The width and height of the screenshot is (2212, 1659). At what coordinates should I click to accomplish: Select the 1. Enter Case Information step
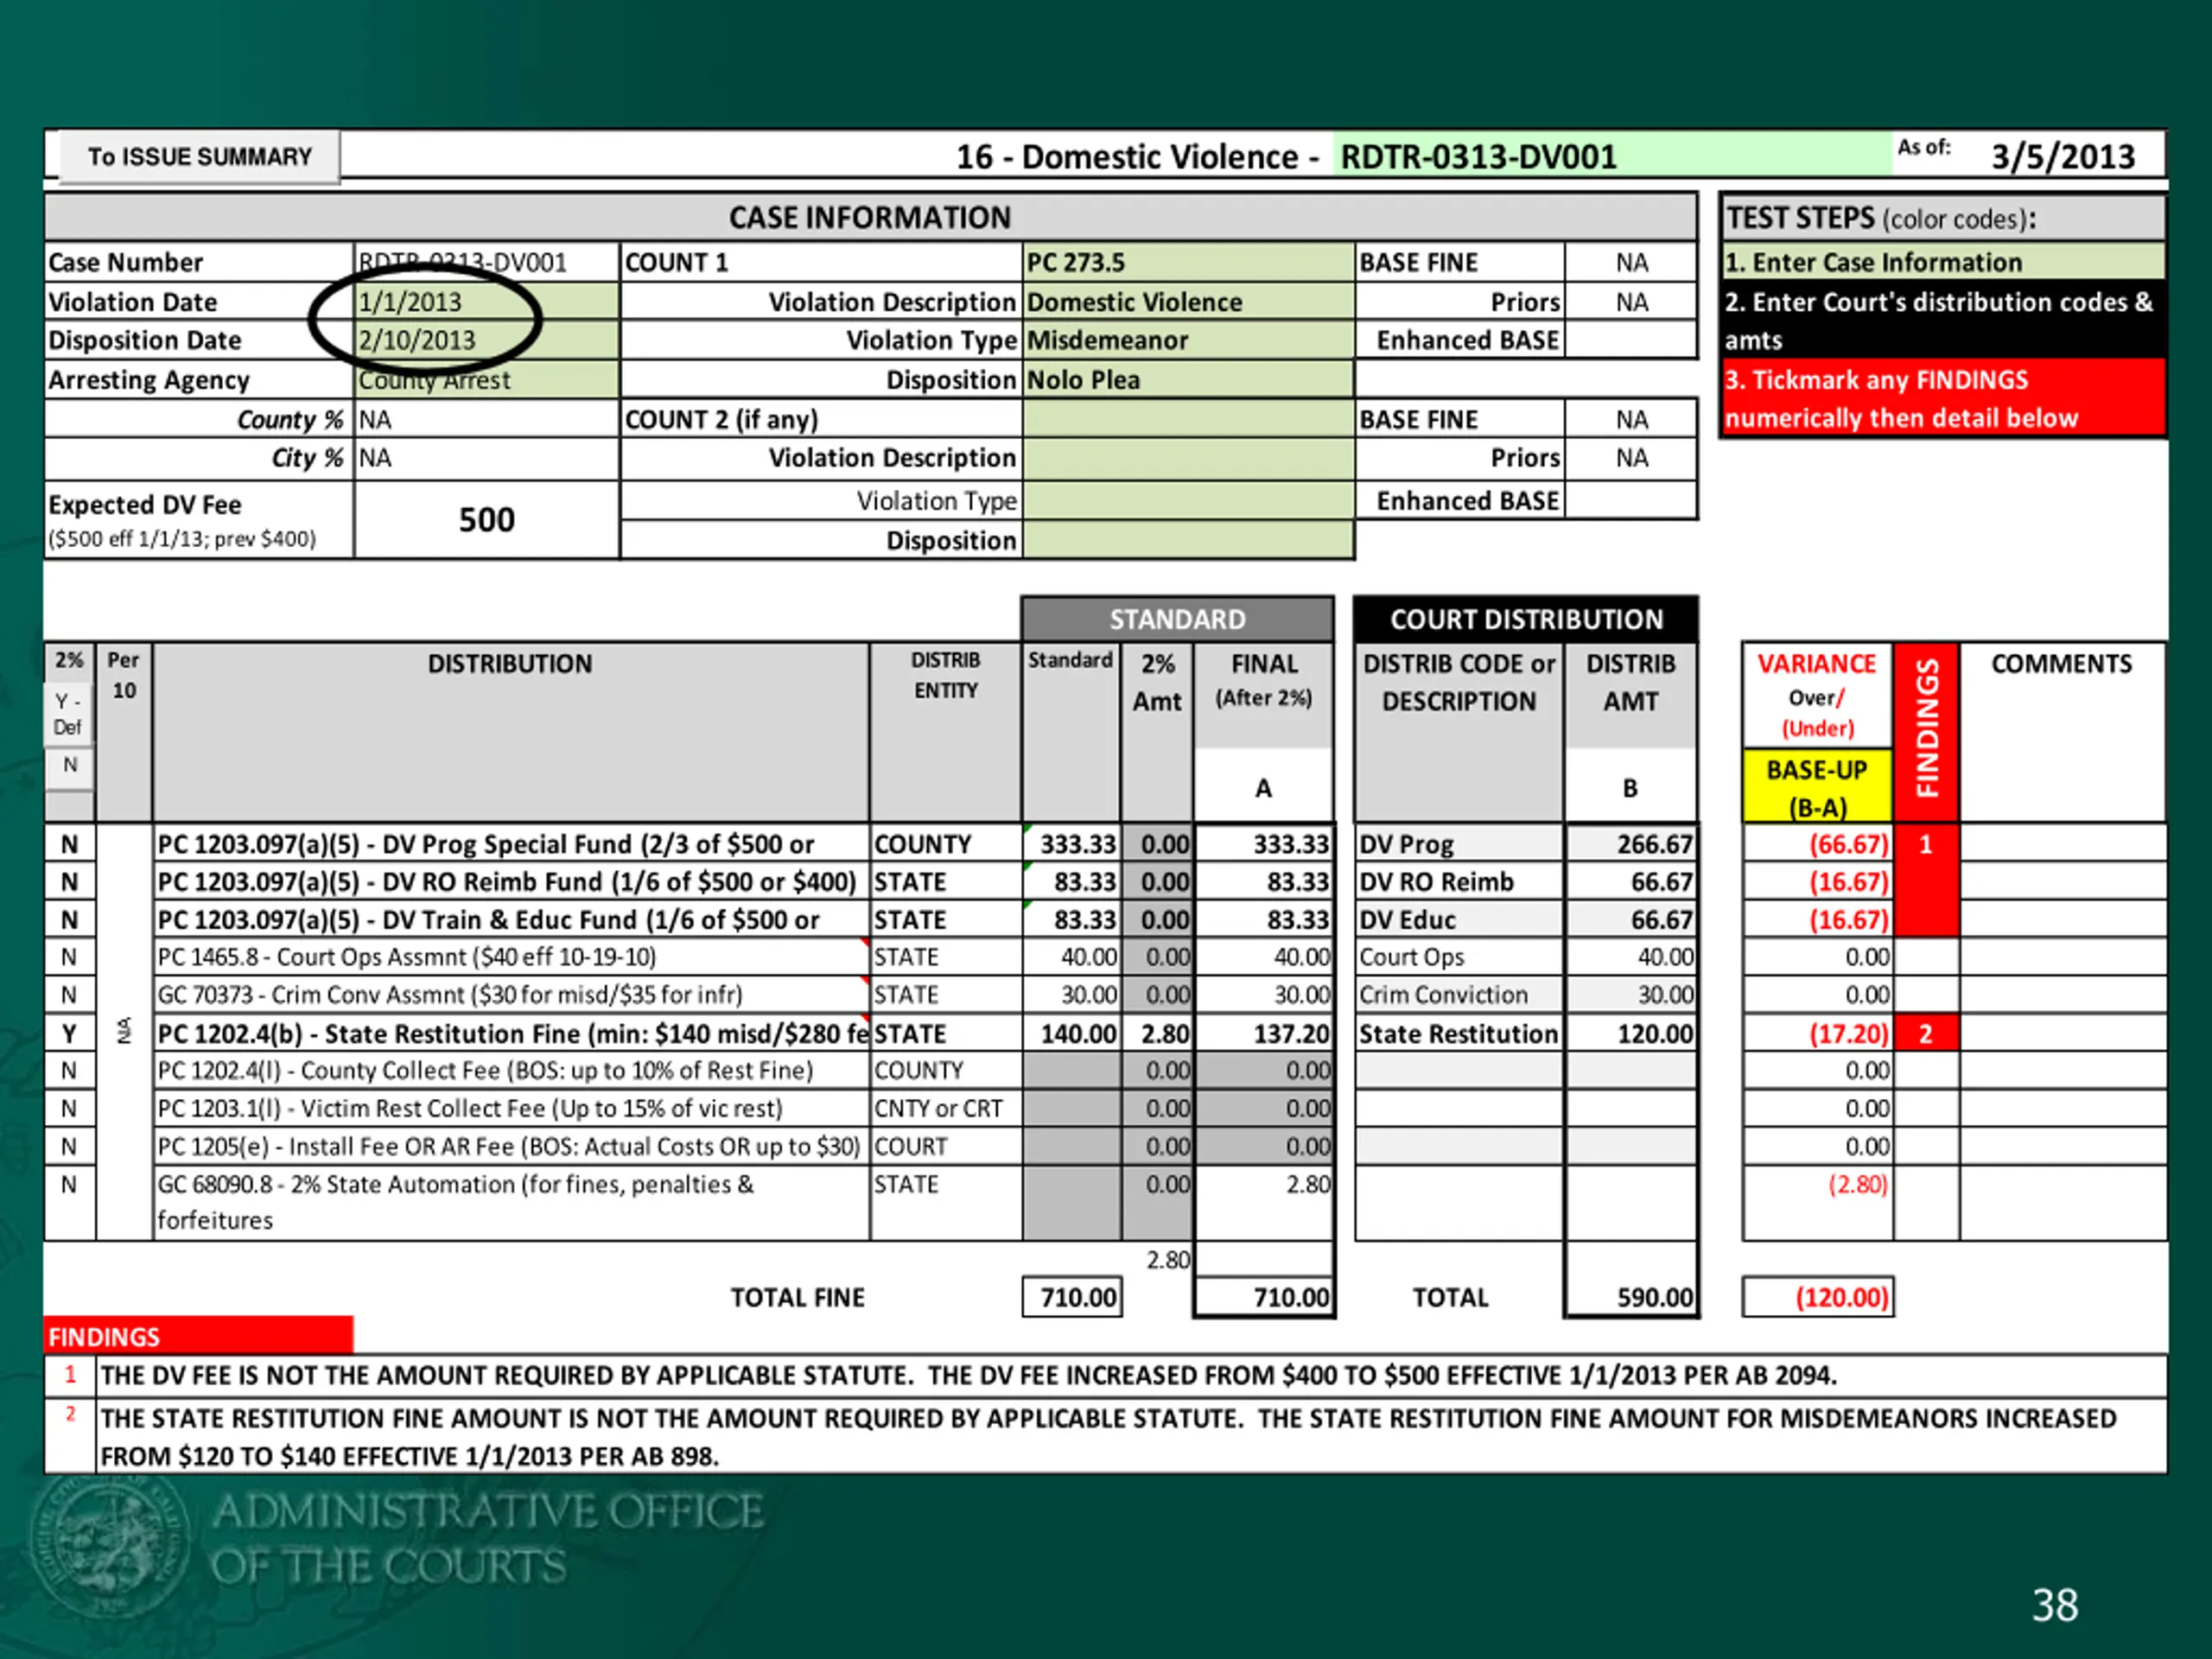pyautogui.click(x=1943, y=262)
